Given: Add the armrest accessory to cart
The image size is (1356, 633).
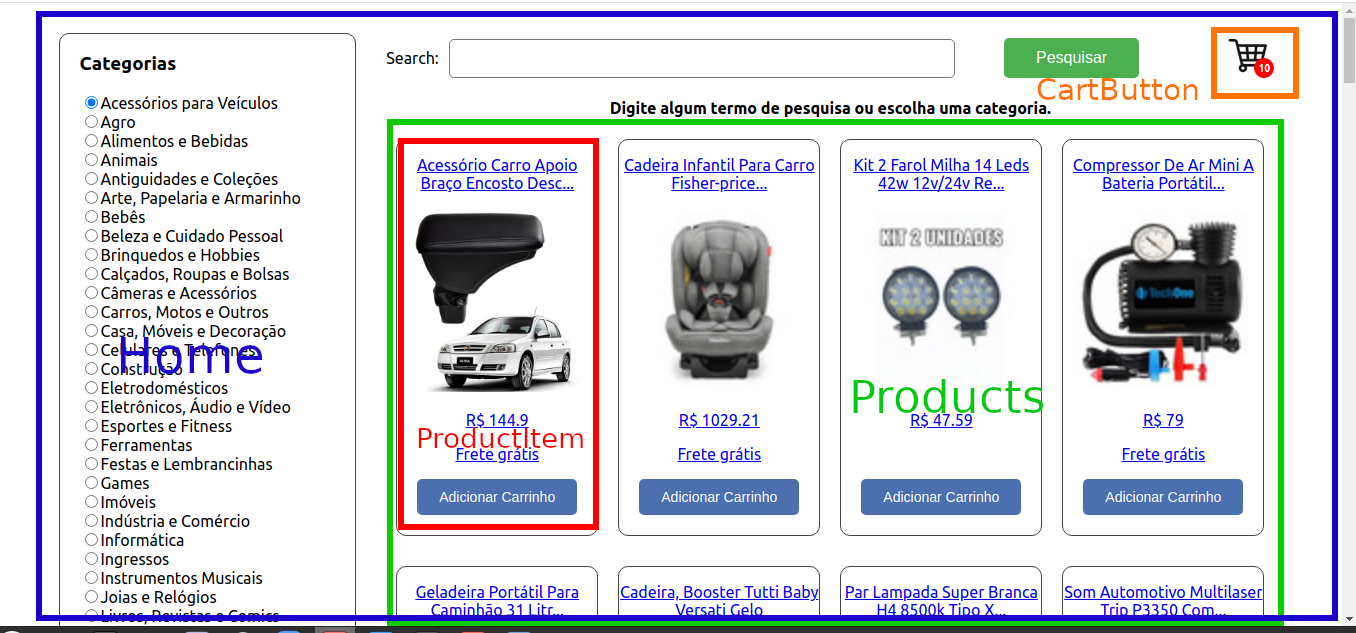Looking at the screenshot, I should click(497, 497).
